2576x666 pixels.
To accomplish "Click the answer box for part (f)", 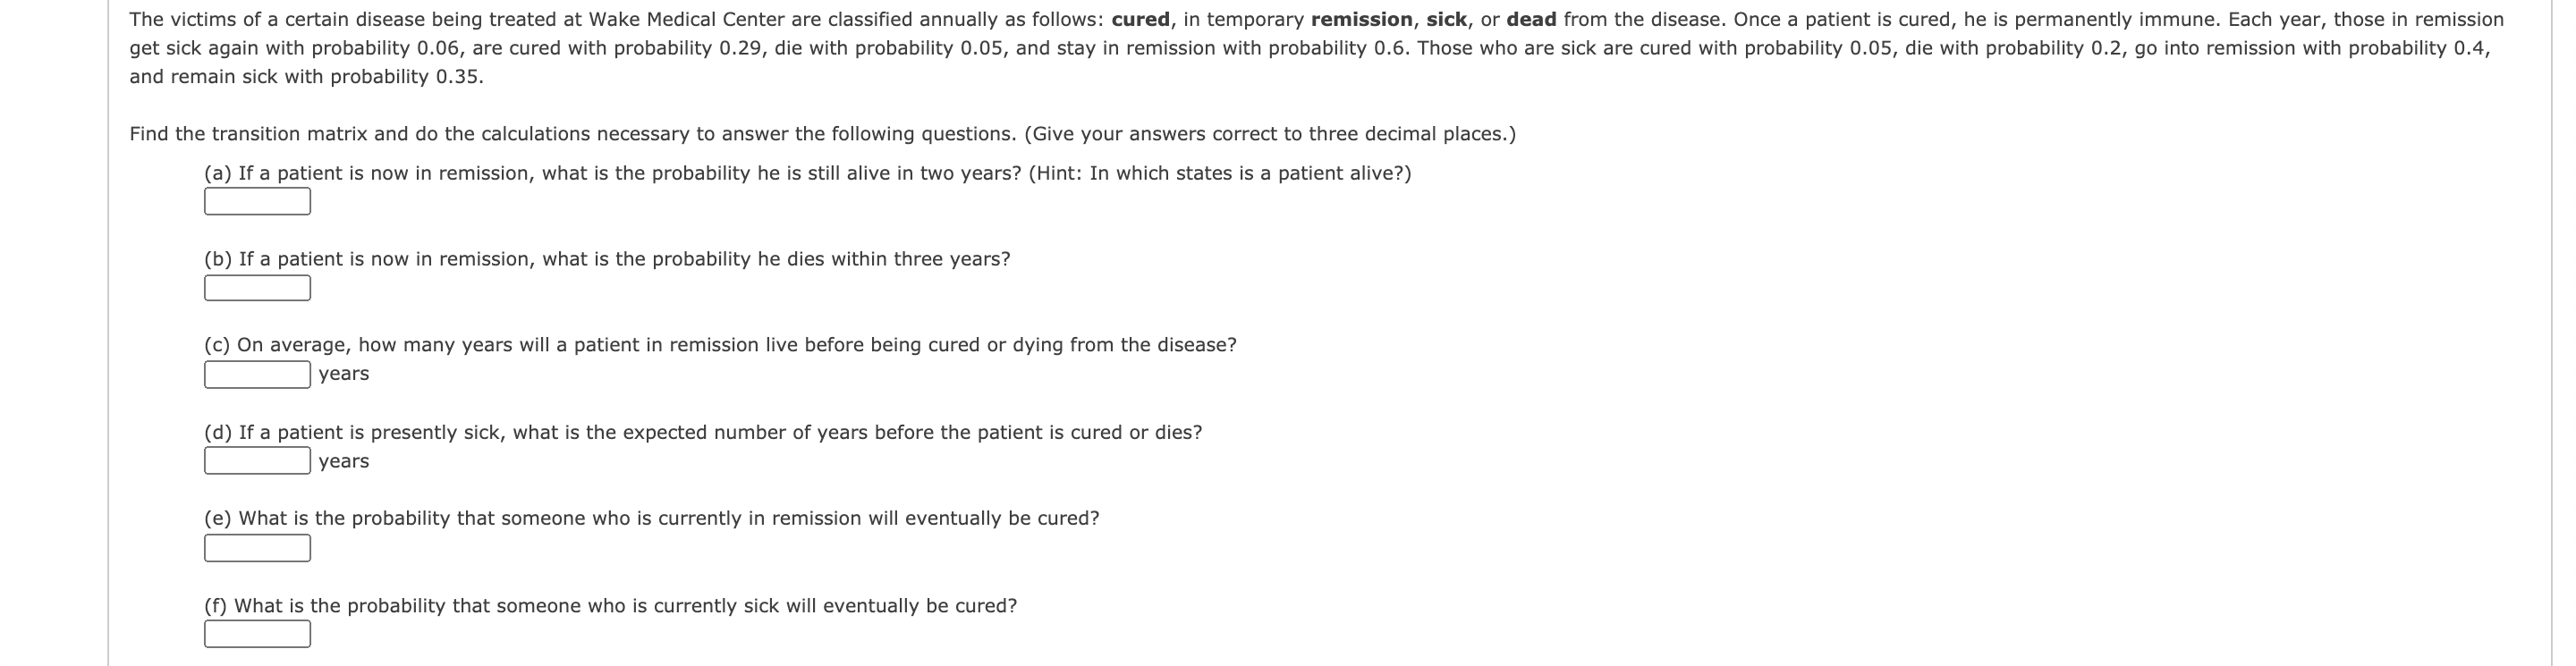I will tap(256, 633).
